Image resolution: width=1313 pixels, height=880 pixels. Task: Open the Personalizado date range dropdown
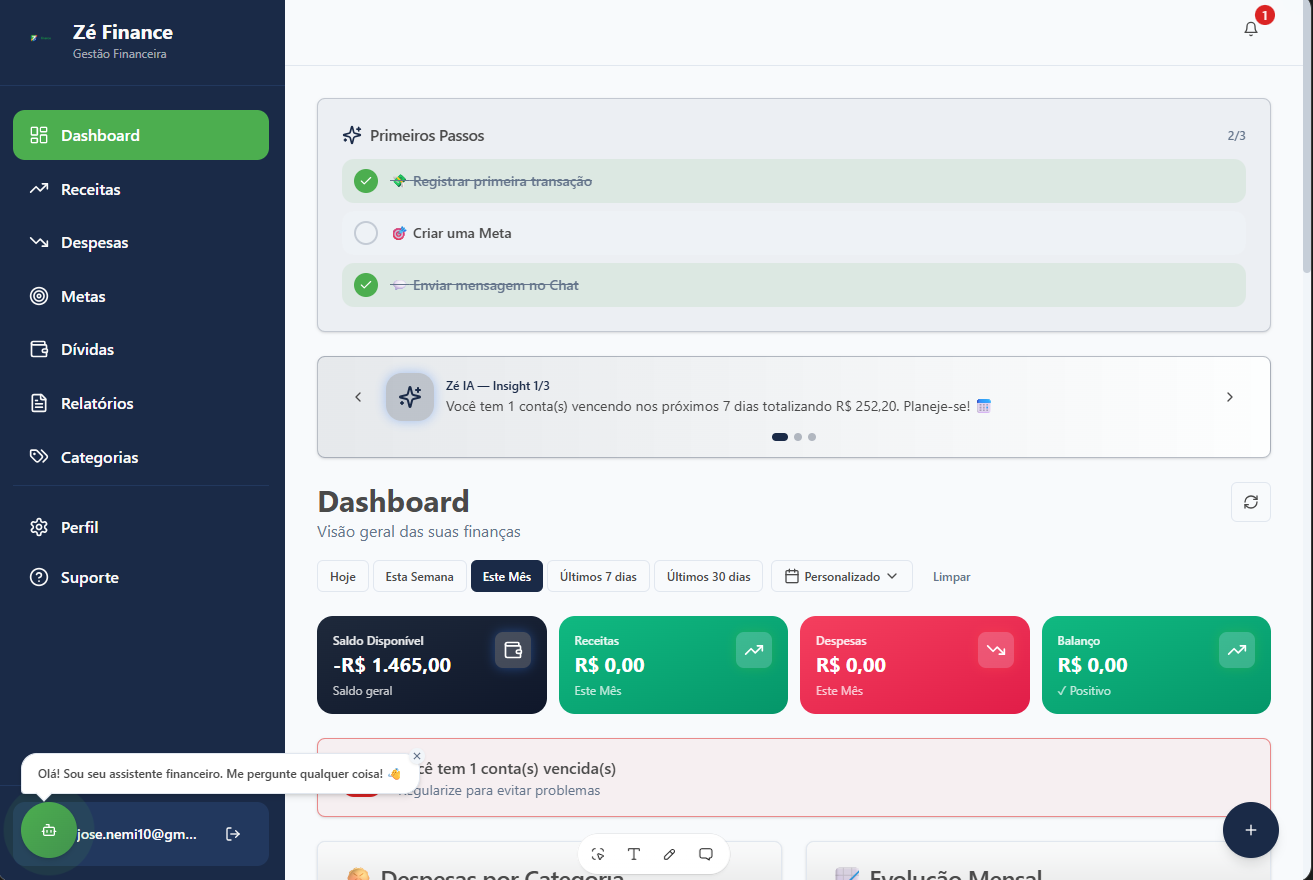[x=842, y=577]
